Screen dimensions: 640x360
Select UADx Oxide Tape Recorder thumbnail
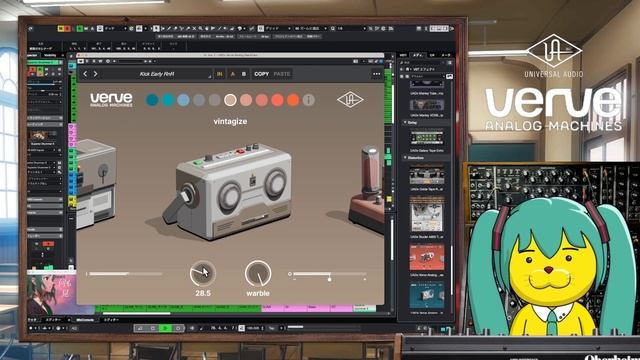pos(427,176)
